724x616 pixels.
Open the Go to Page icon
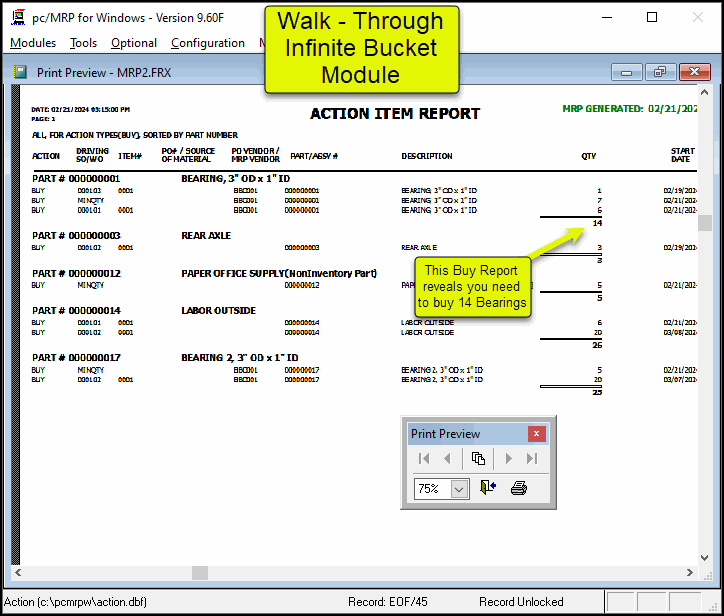(478, 459)
